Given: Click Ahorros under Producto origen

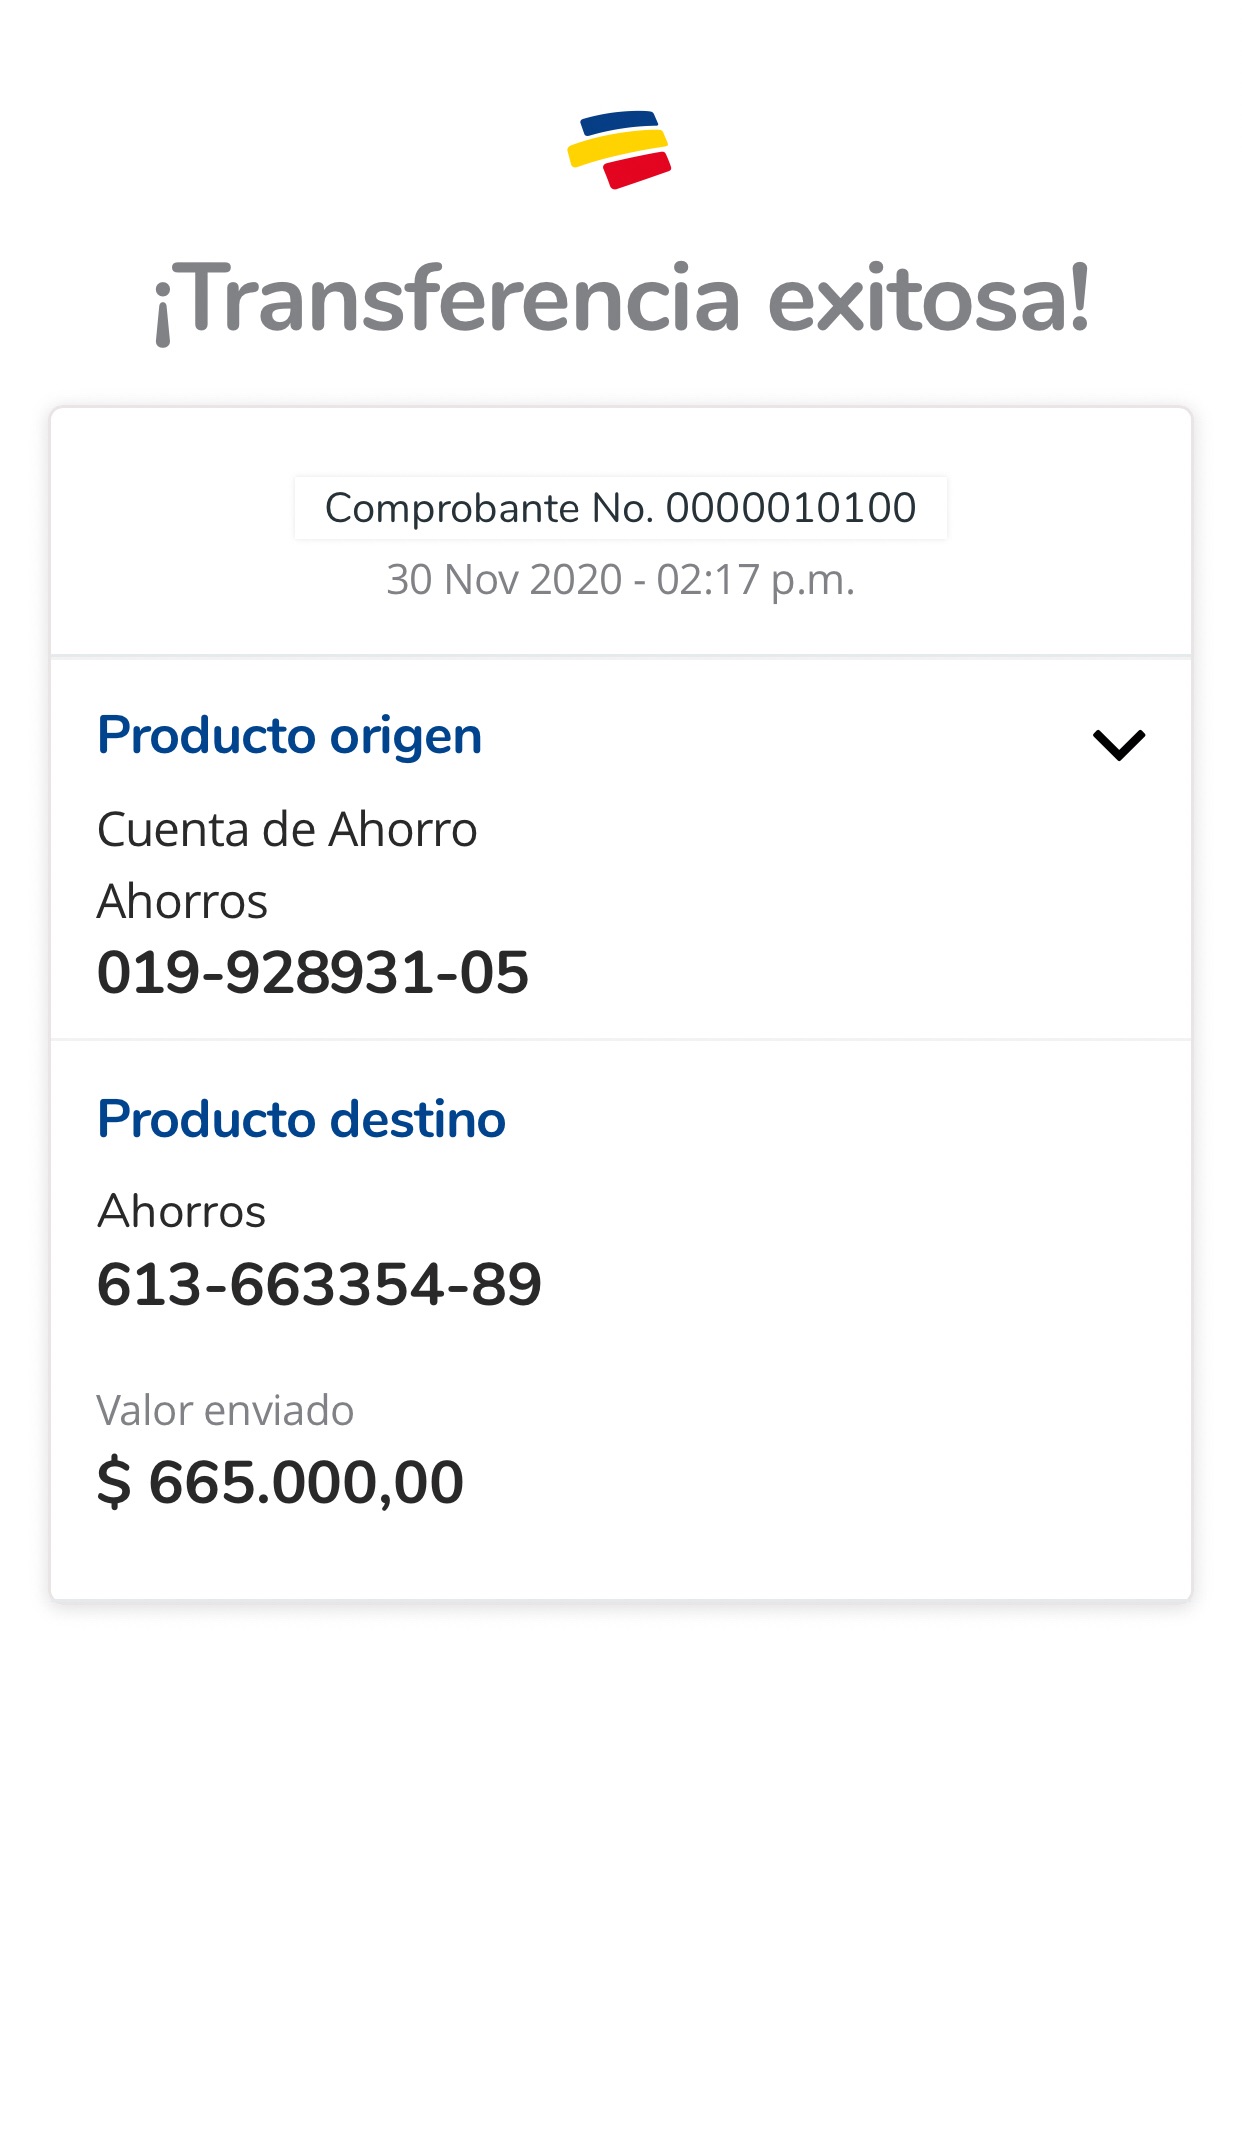Looking at the screenshot, I should point(182,902).
